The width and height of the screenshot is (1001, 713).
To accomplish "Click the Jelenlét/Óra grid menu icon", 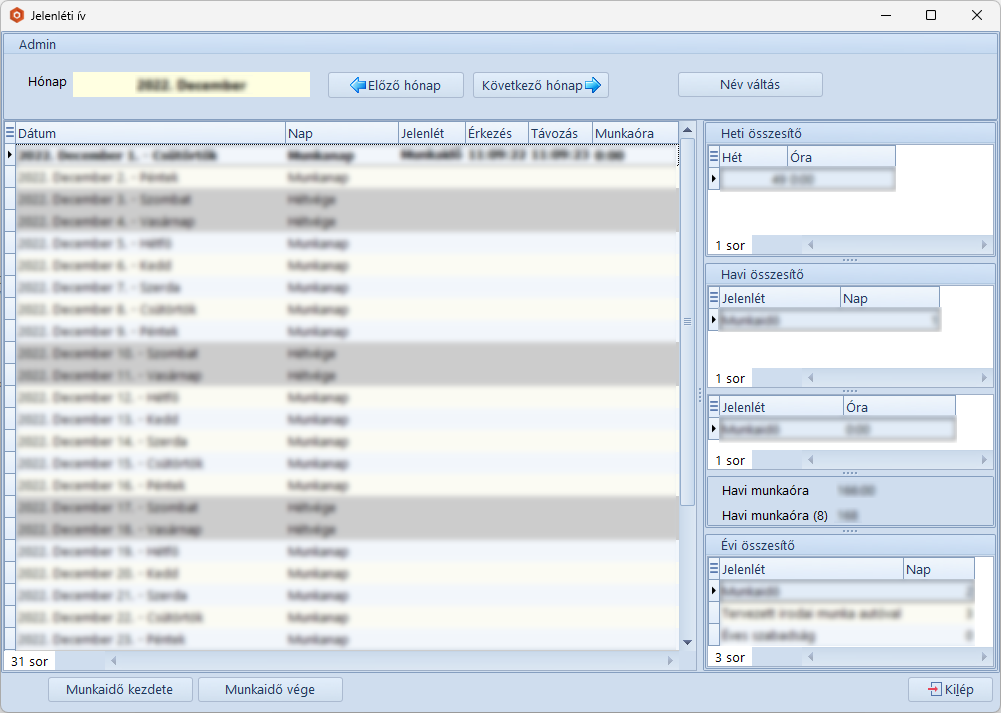I will tap(714, 407).
